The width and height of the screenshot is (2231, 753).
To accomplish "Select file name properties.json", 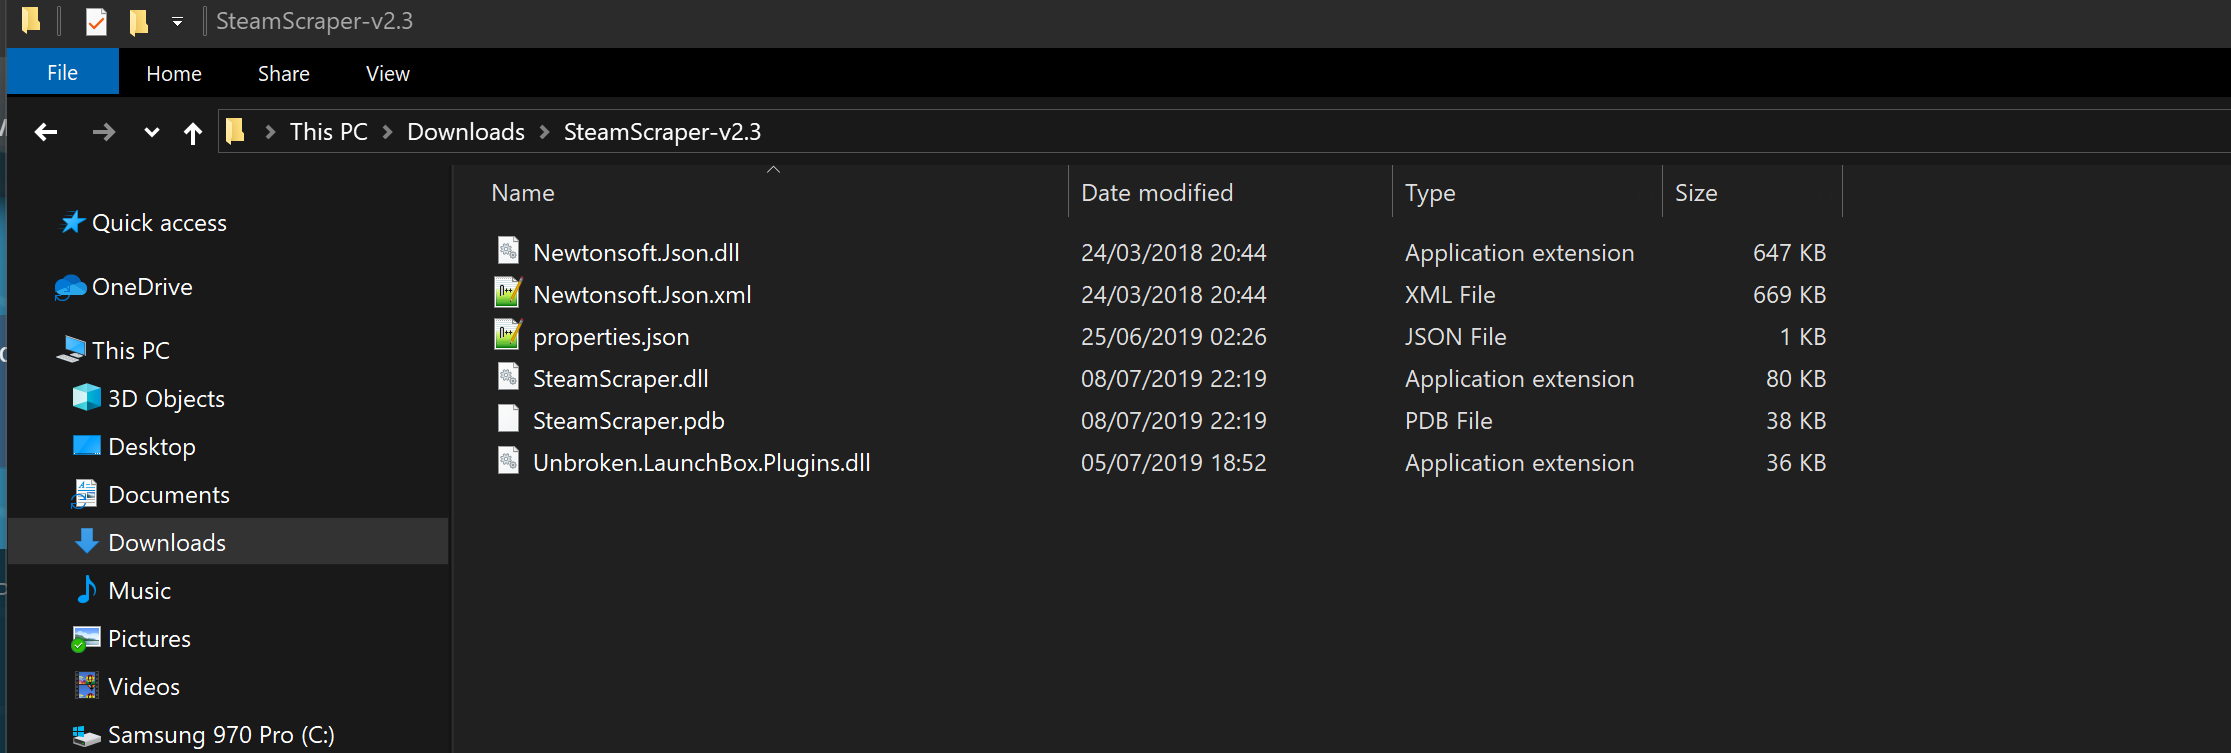I will (x=611, y=336).
